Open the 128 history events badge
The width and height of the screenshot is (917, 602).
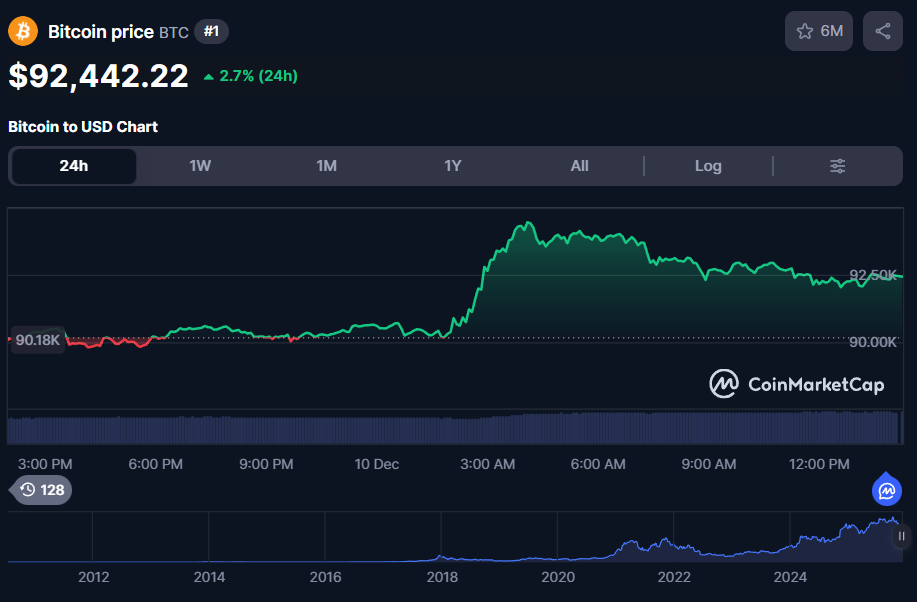tap(42, 490)
